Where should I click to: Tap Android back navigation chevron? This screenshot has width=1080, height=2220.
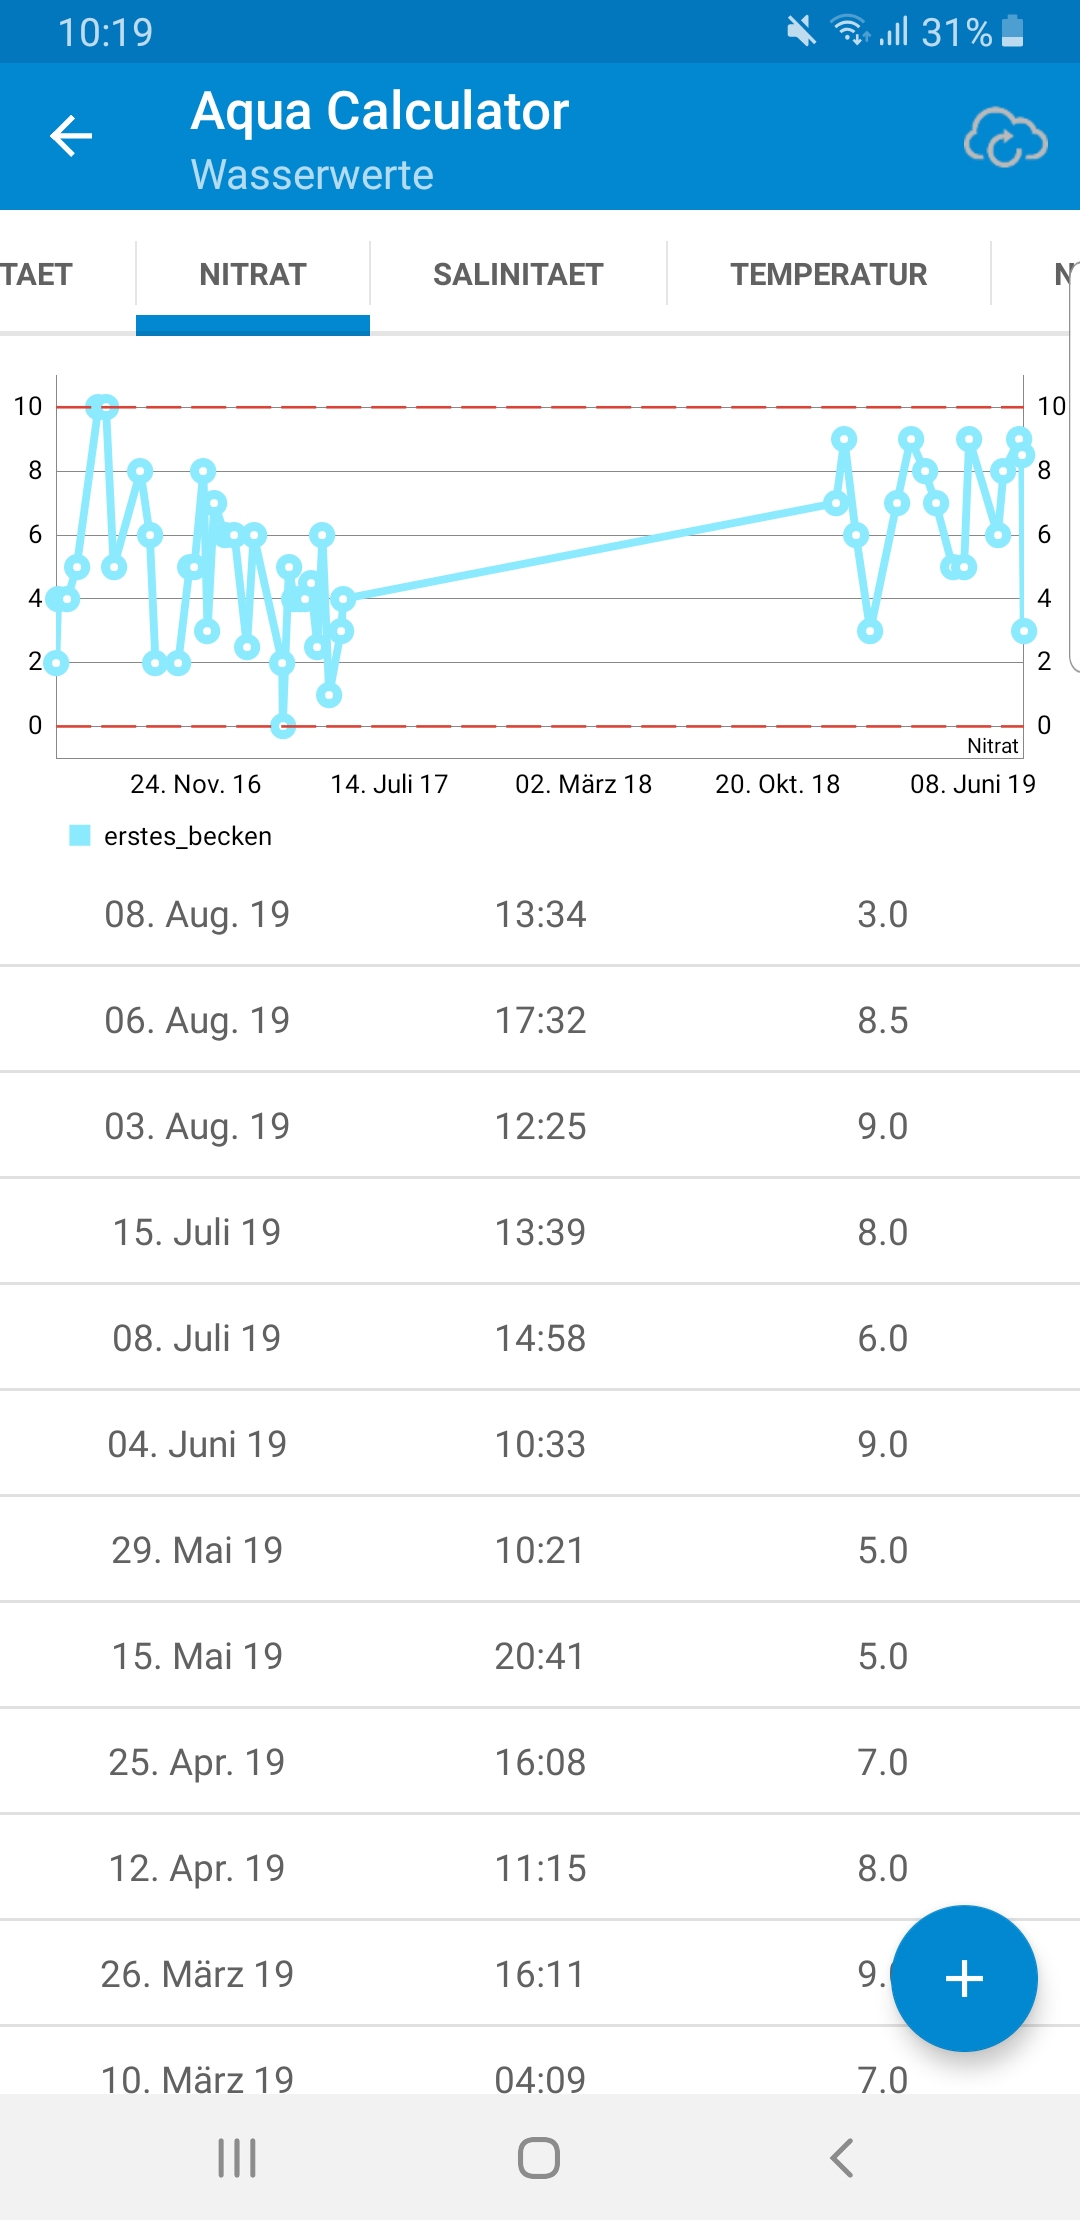[842, 2158]
